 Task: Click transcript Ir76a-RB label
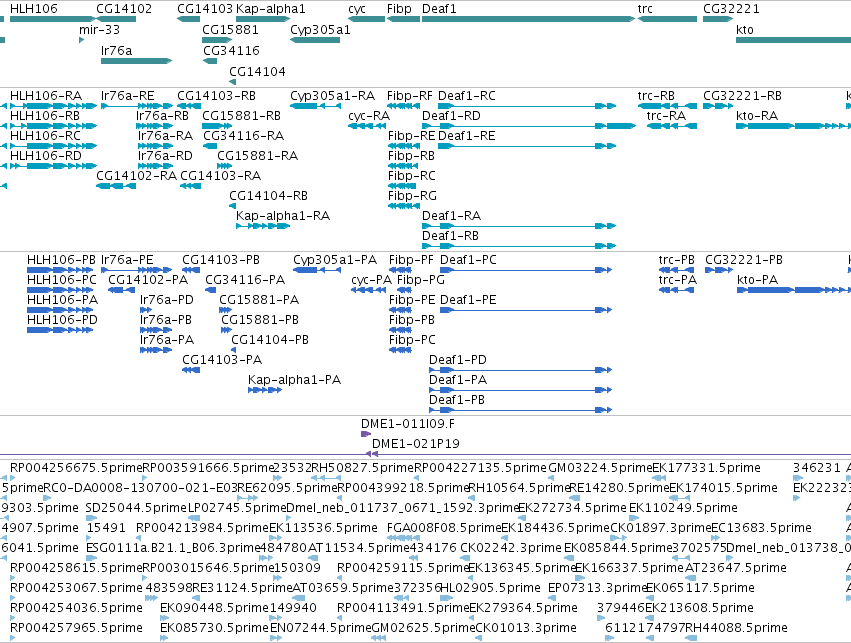pos(162,116)
